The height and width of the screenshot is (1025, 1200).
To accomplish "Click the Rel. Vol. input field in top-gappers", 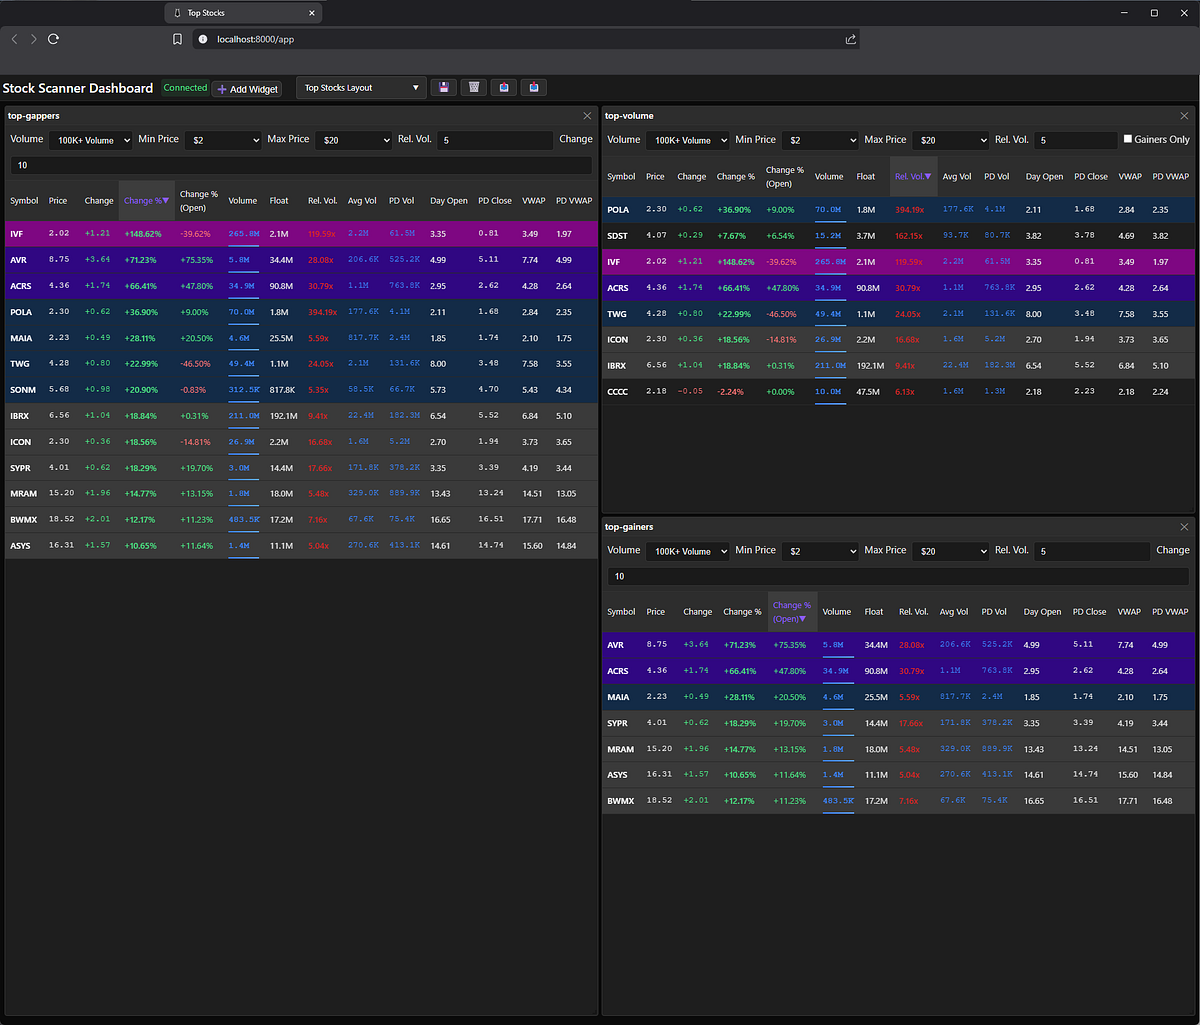I will (x=494, y=141).
